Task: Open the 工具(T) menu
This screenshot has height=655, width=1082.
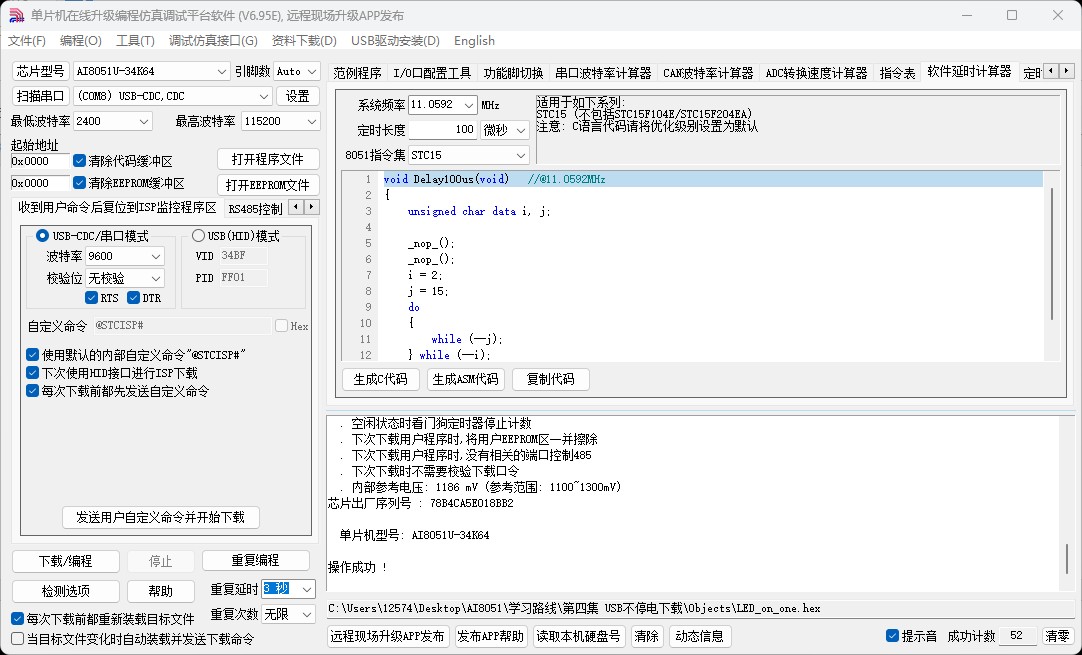Action: pos(135,41)
